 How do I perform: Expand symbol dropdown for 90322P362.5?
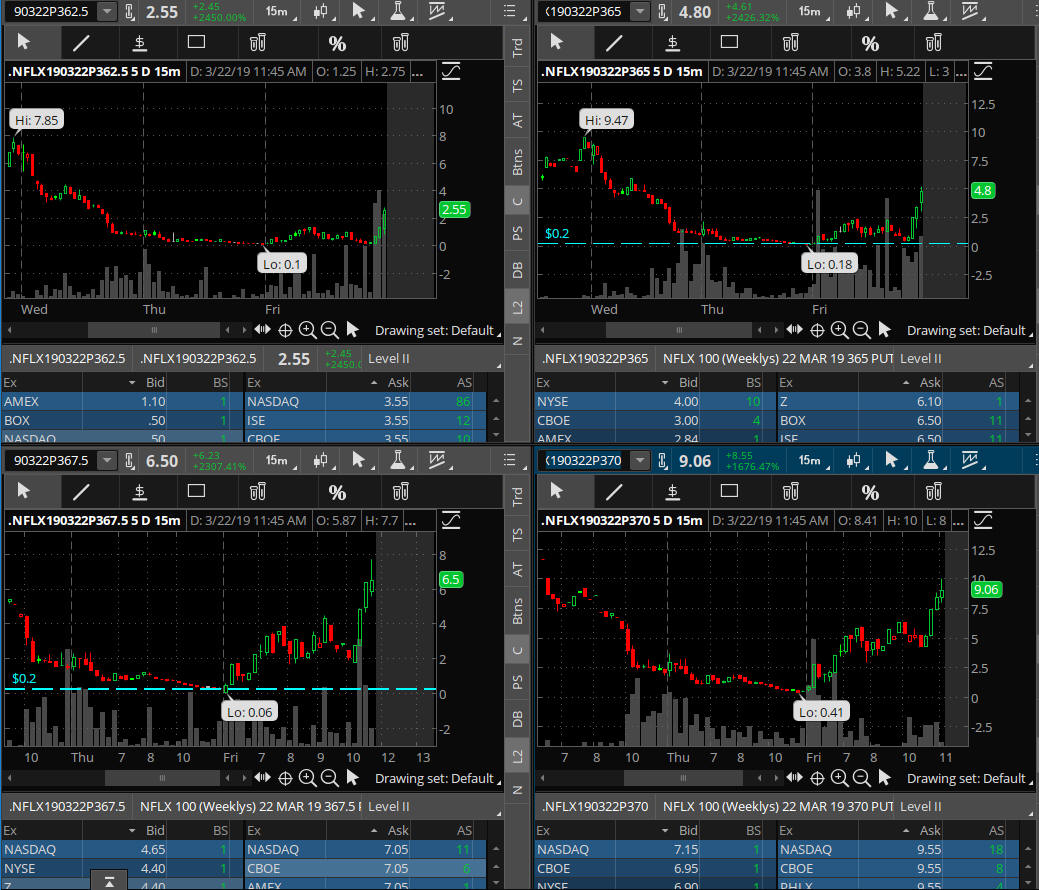[x=106, y=12]
